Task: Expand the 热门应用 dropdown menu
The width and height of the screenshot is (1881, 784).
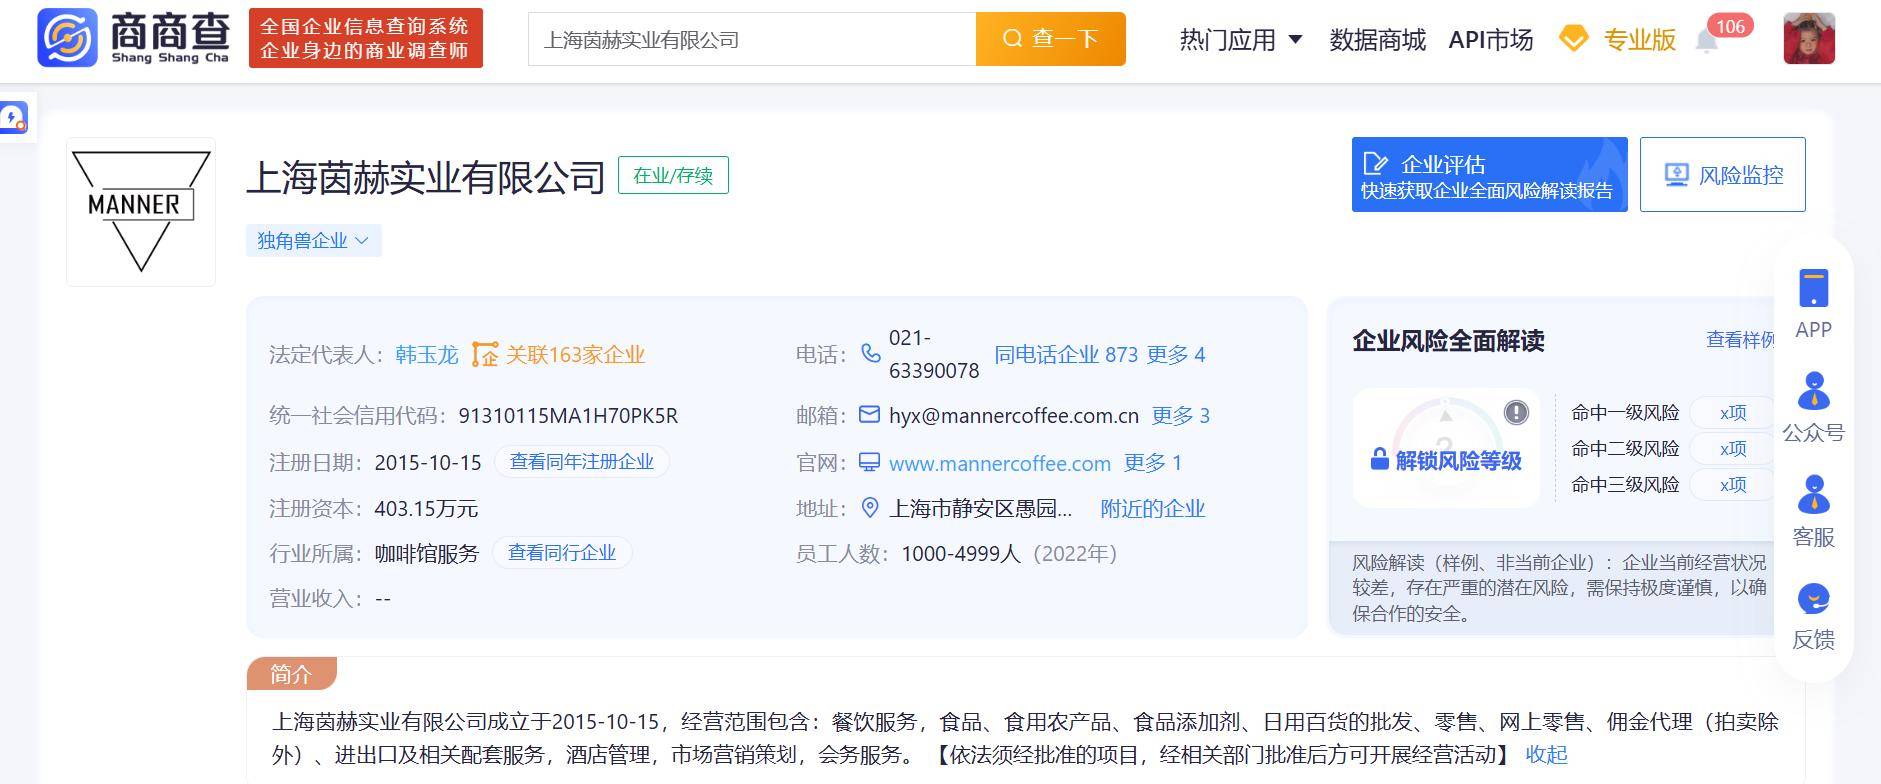Action: [1241, 39]
